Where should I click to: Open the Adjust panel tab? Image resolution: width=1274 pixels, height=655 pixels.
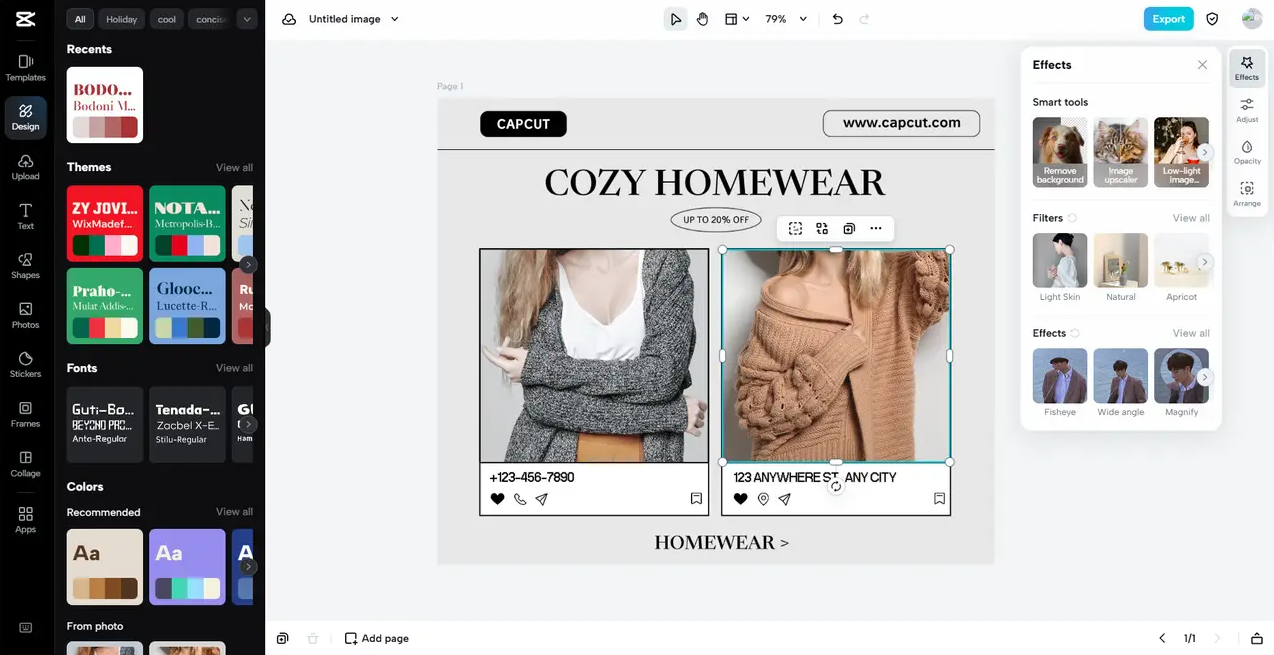(x=1247, y=110)
